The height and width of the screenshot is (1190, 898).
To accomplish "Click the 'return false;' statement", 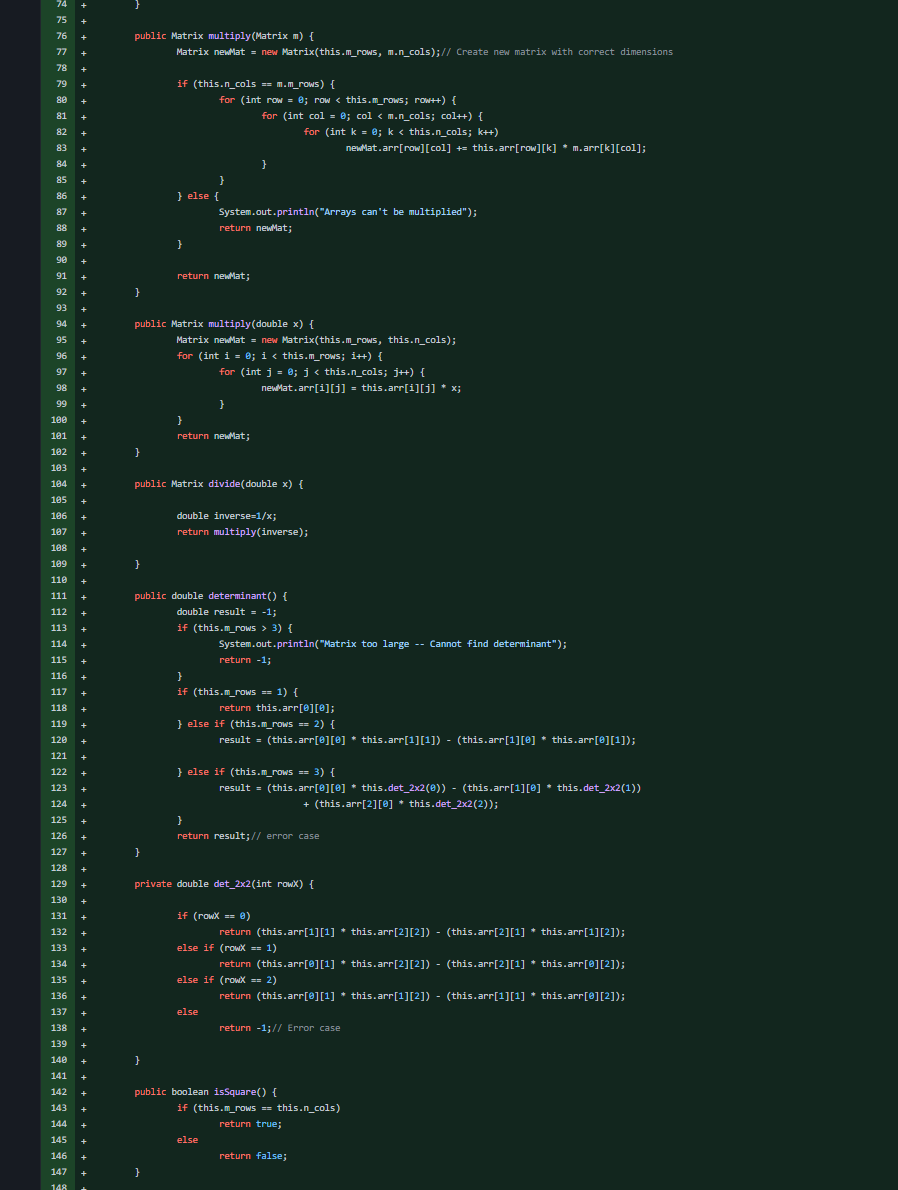I will pyautogui.click(x=254, y=1157).
